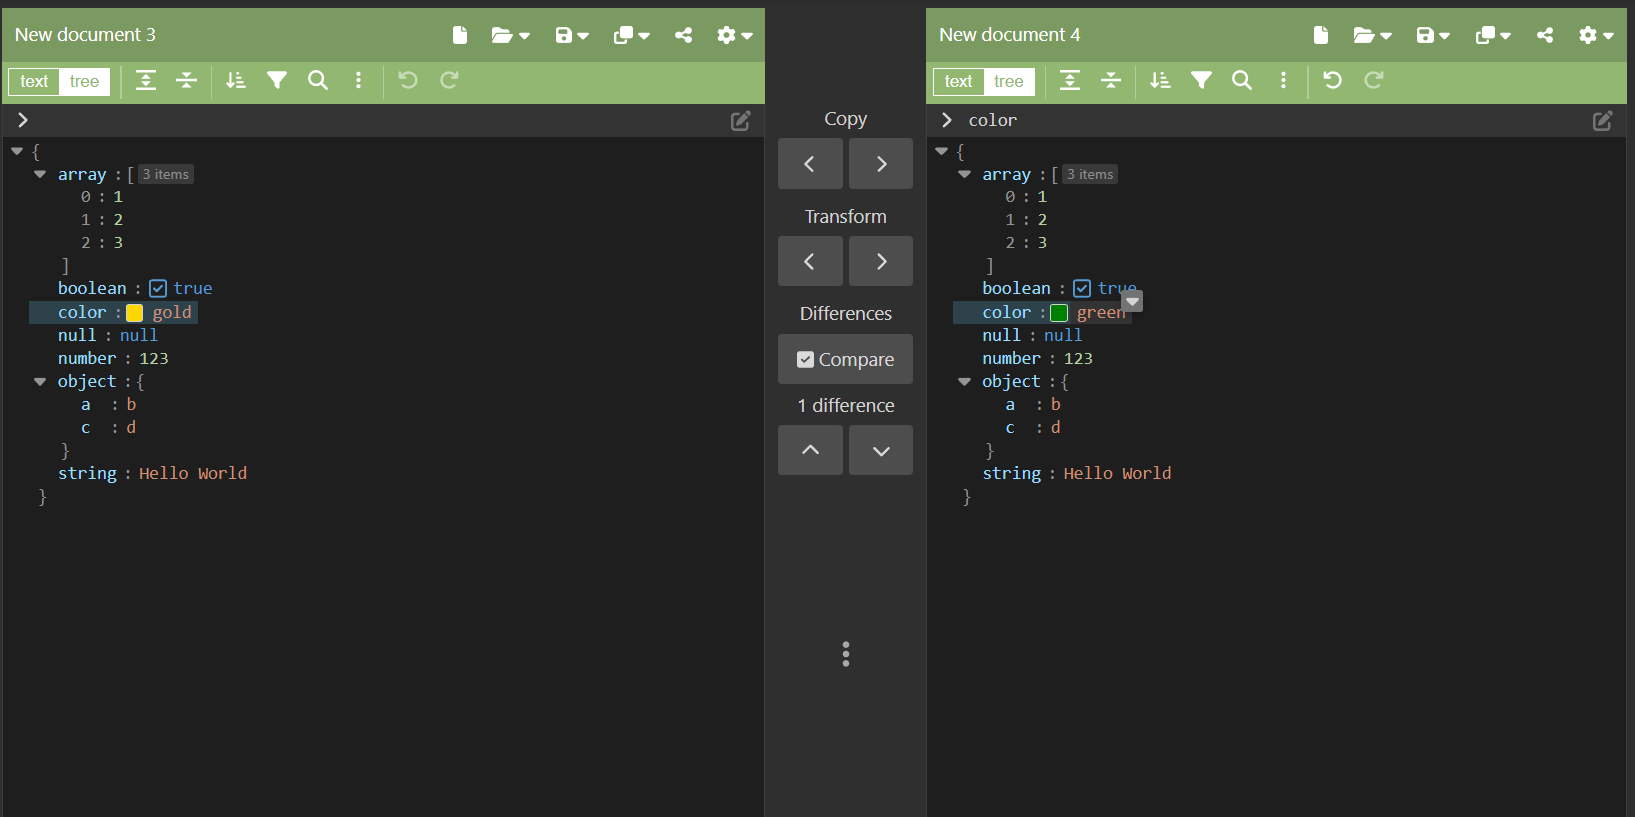
Task: Sort contents in right panel
Action: click(x=1160, y=80)
